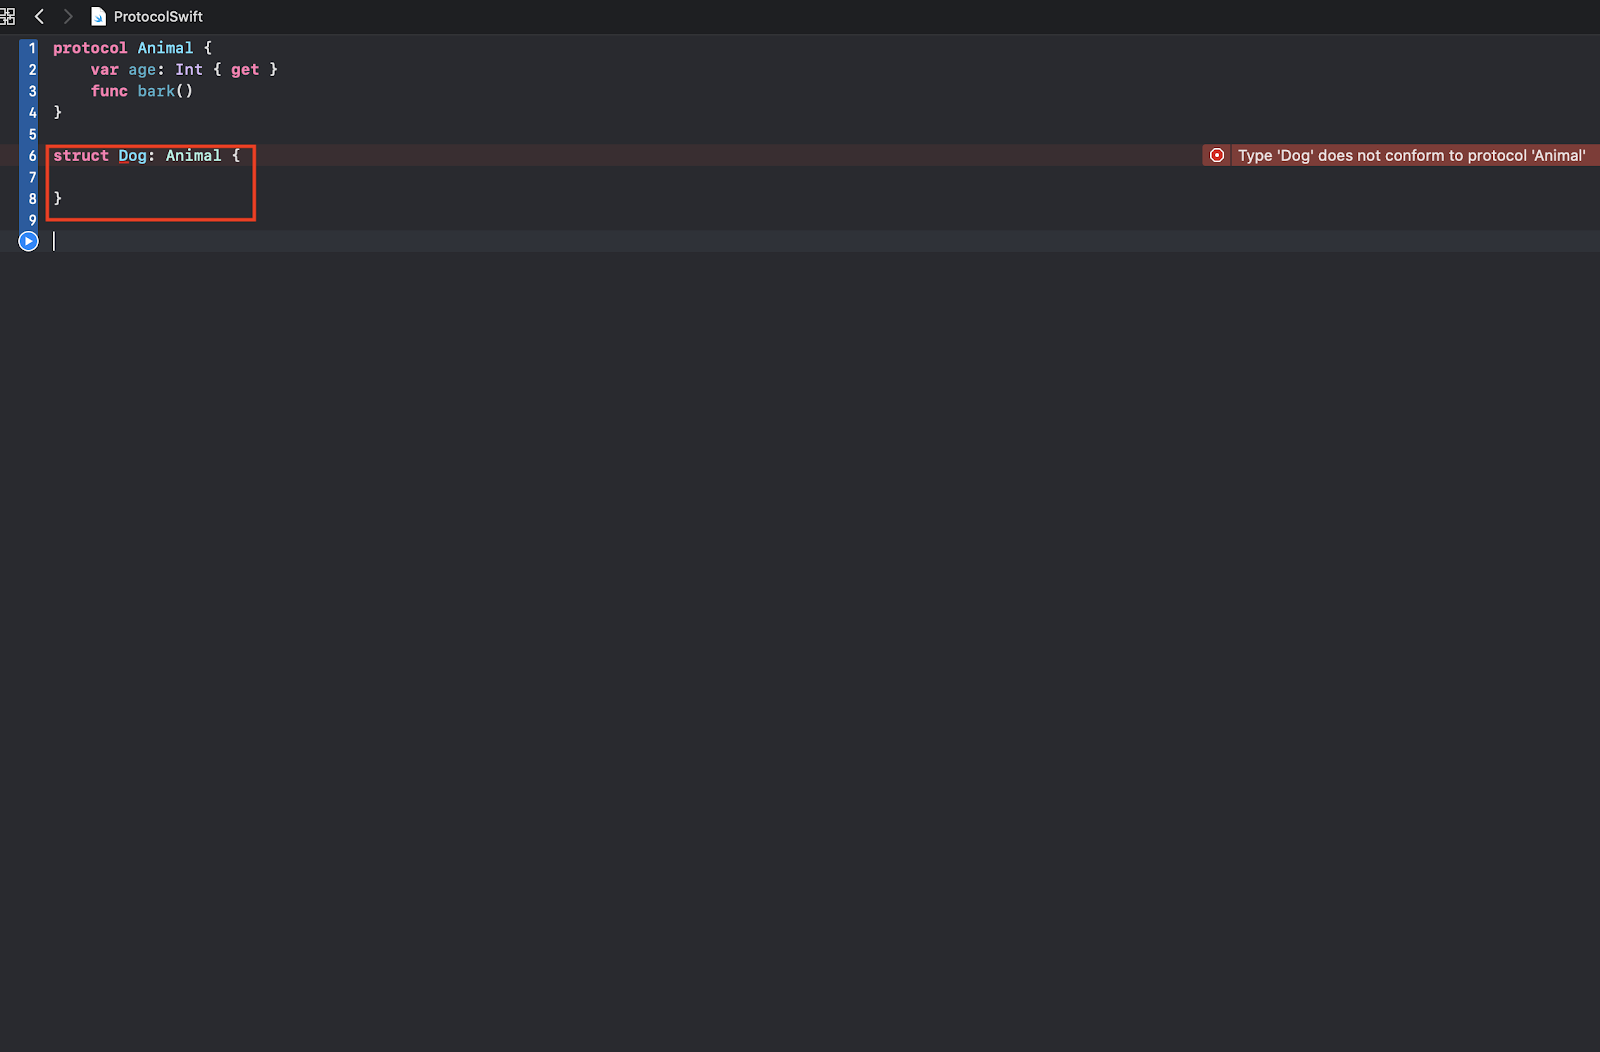
Task: Select line number 6 in the gutter
Action: 32,155
